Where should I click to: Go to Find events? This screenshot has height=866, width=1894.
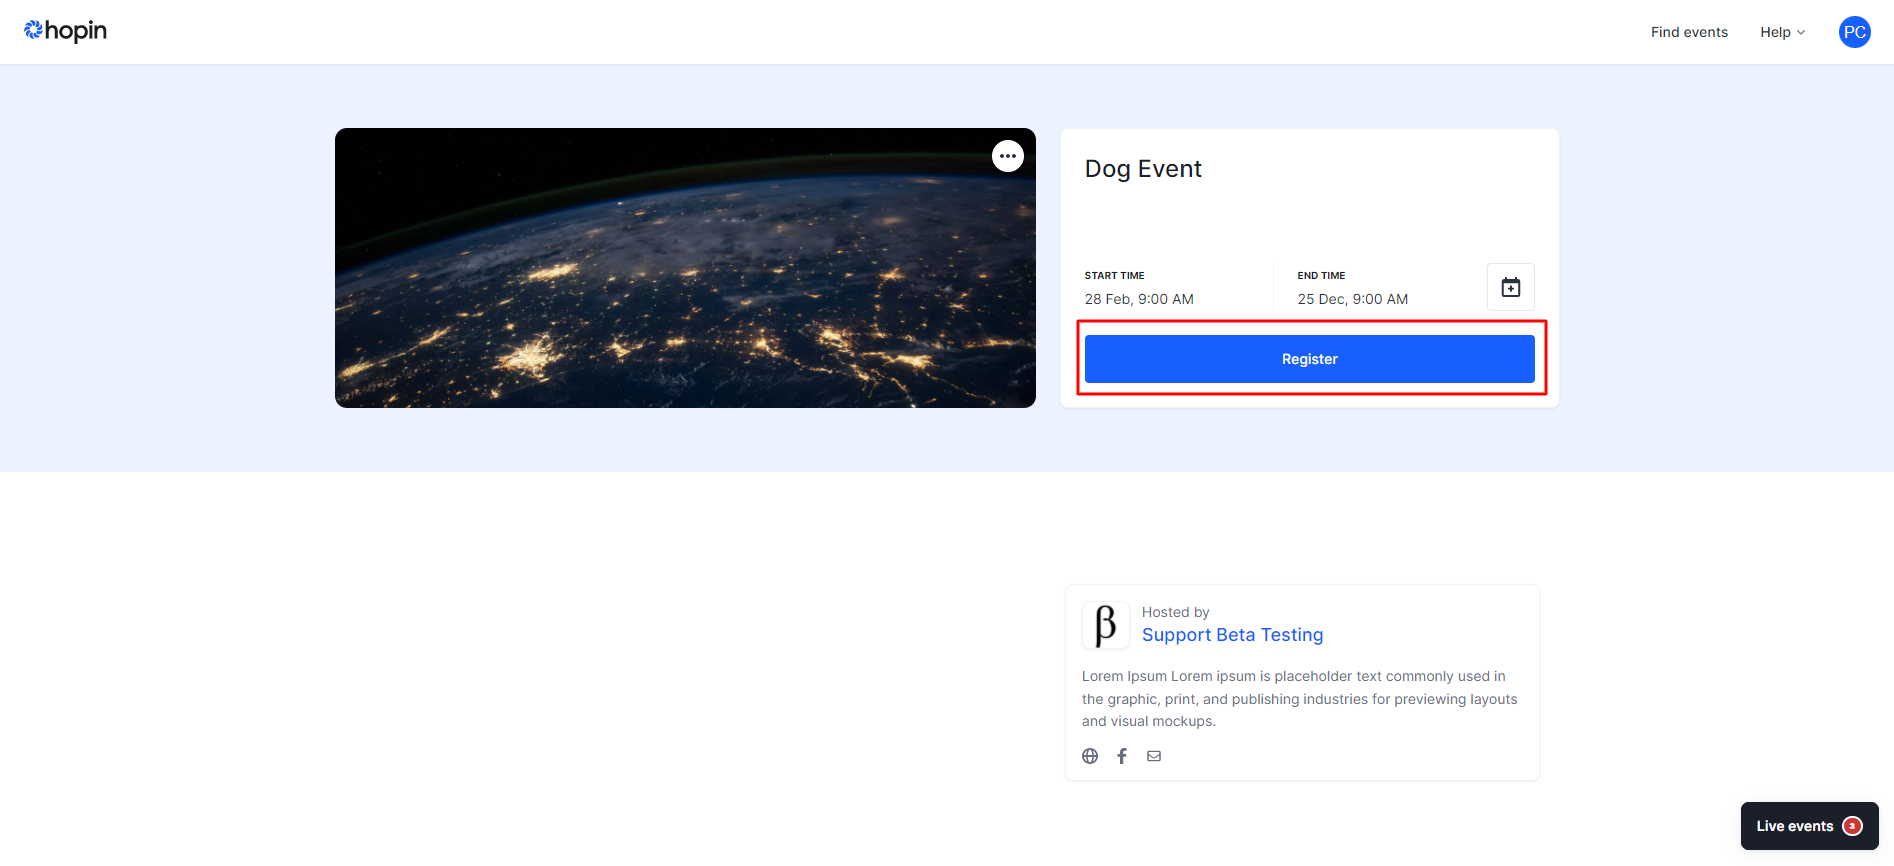click(x=1689, y=32)
